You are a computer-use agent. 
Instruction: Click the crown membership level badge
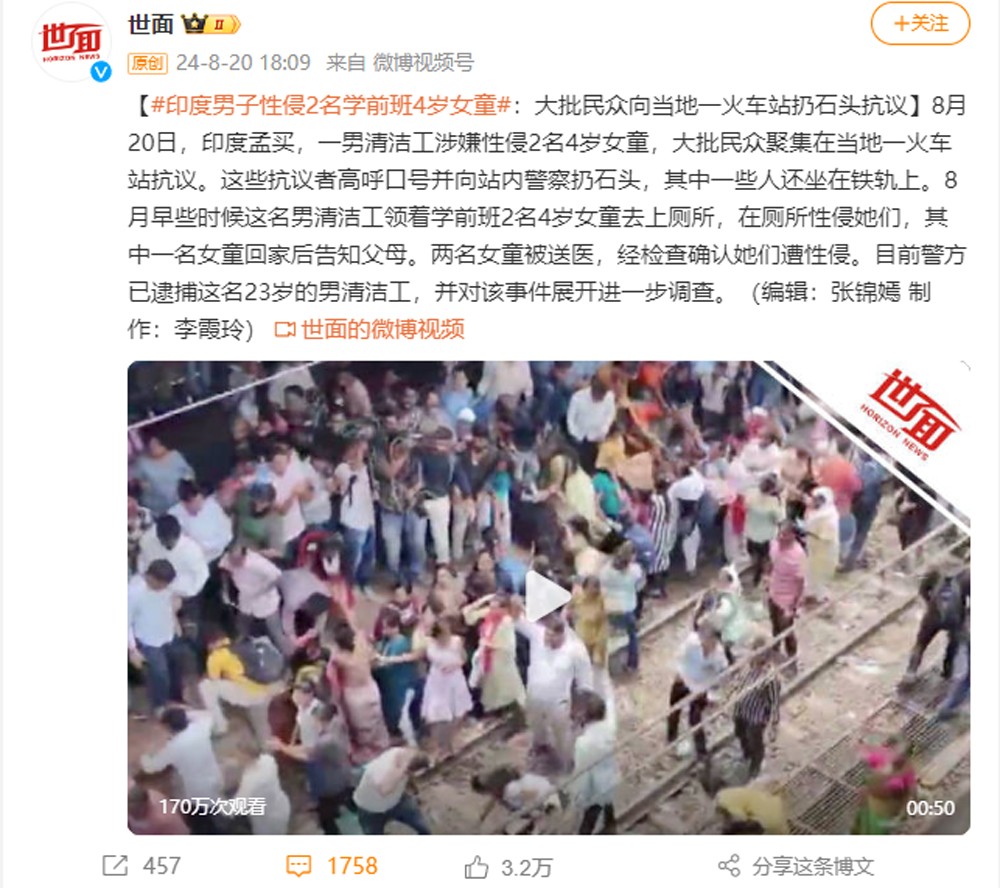(x=211, y=24)
